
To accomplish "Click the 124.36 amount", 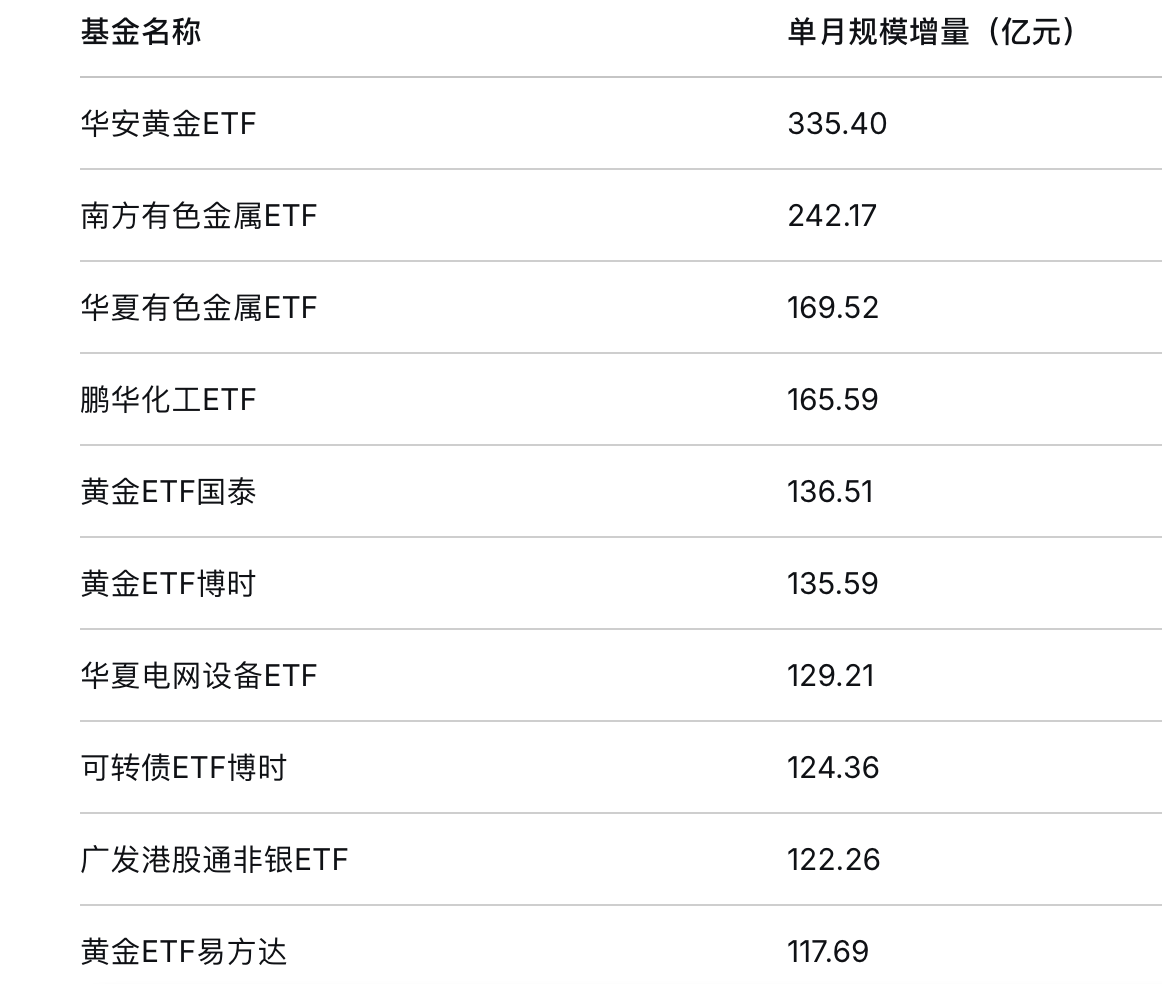I will (x=833, y=768).
